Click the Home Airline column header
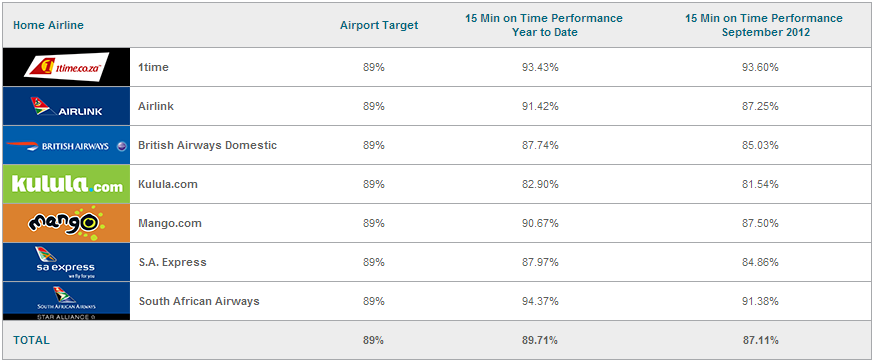876x362 pixels. (x=49, y=25)
